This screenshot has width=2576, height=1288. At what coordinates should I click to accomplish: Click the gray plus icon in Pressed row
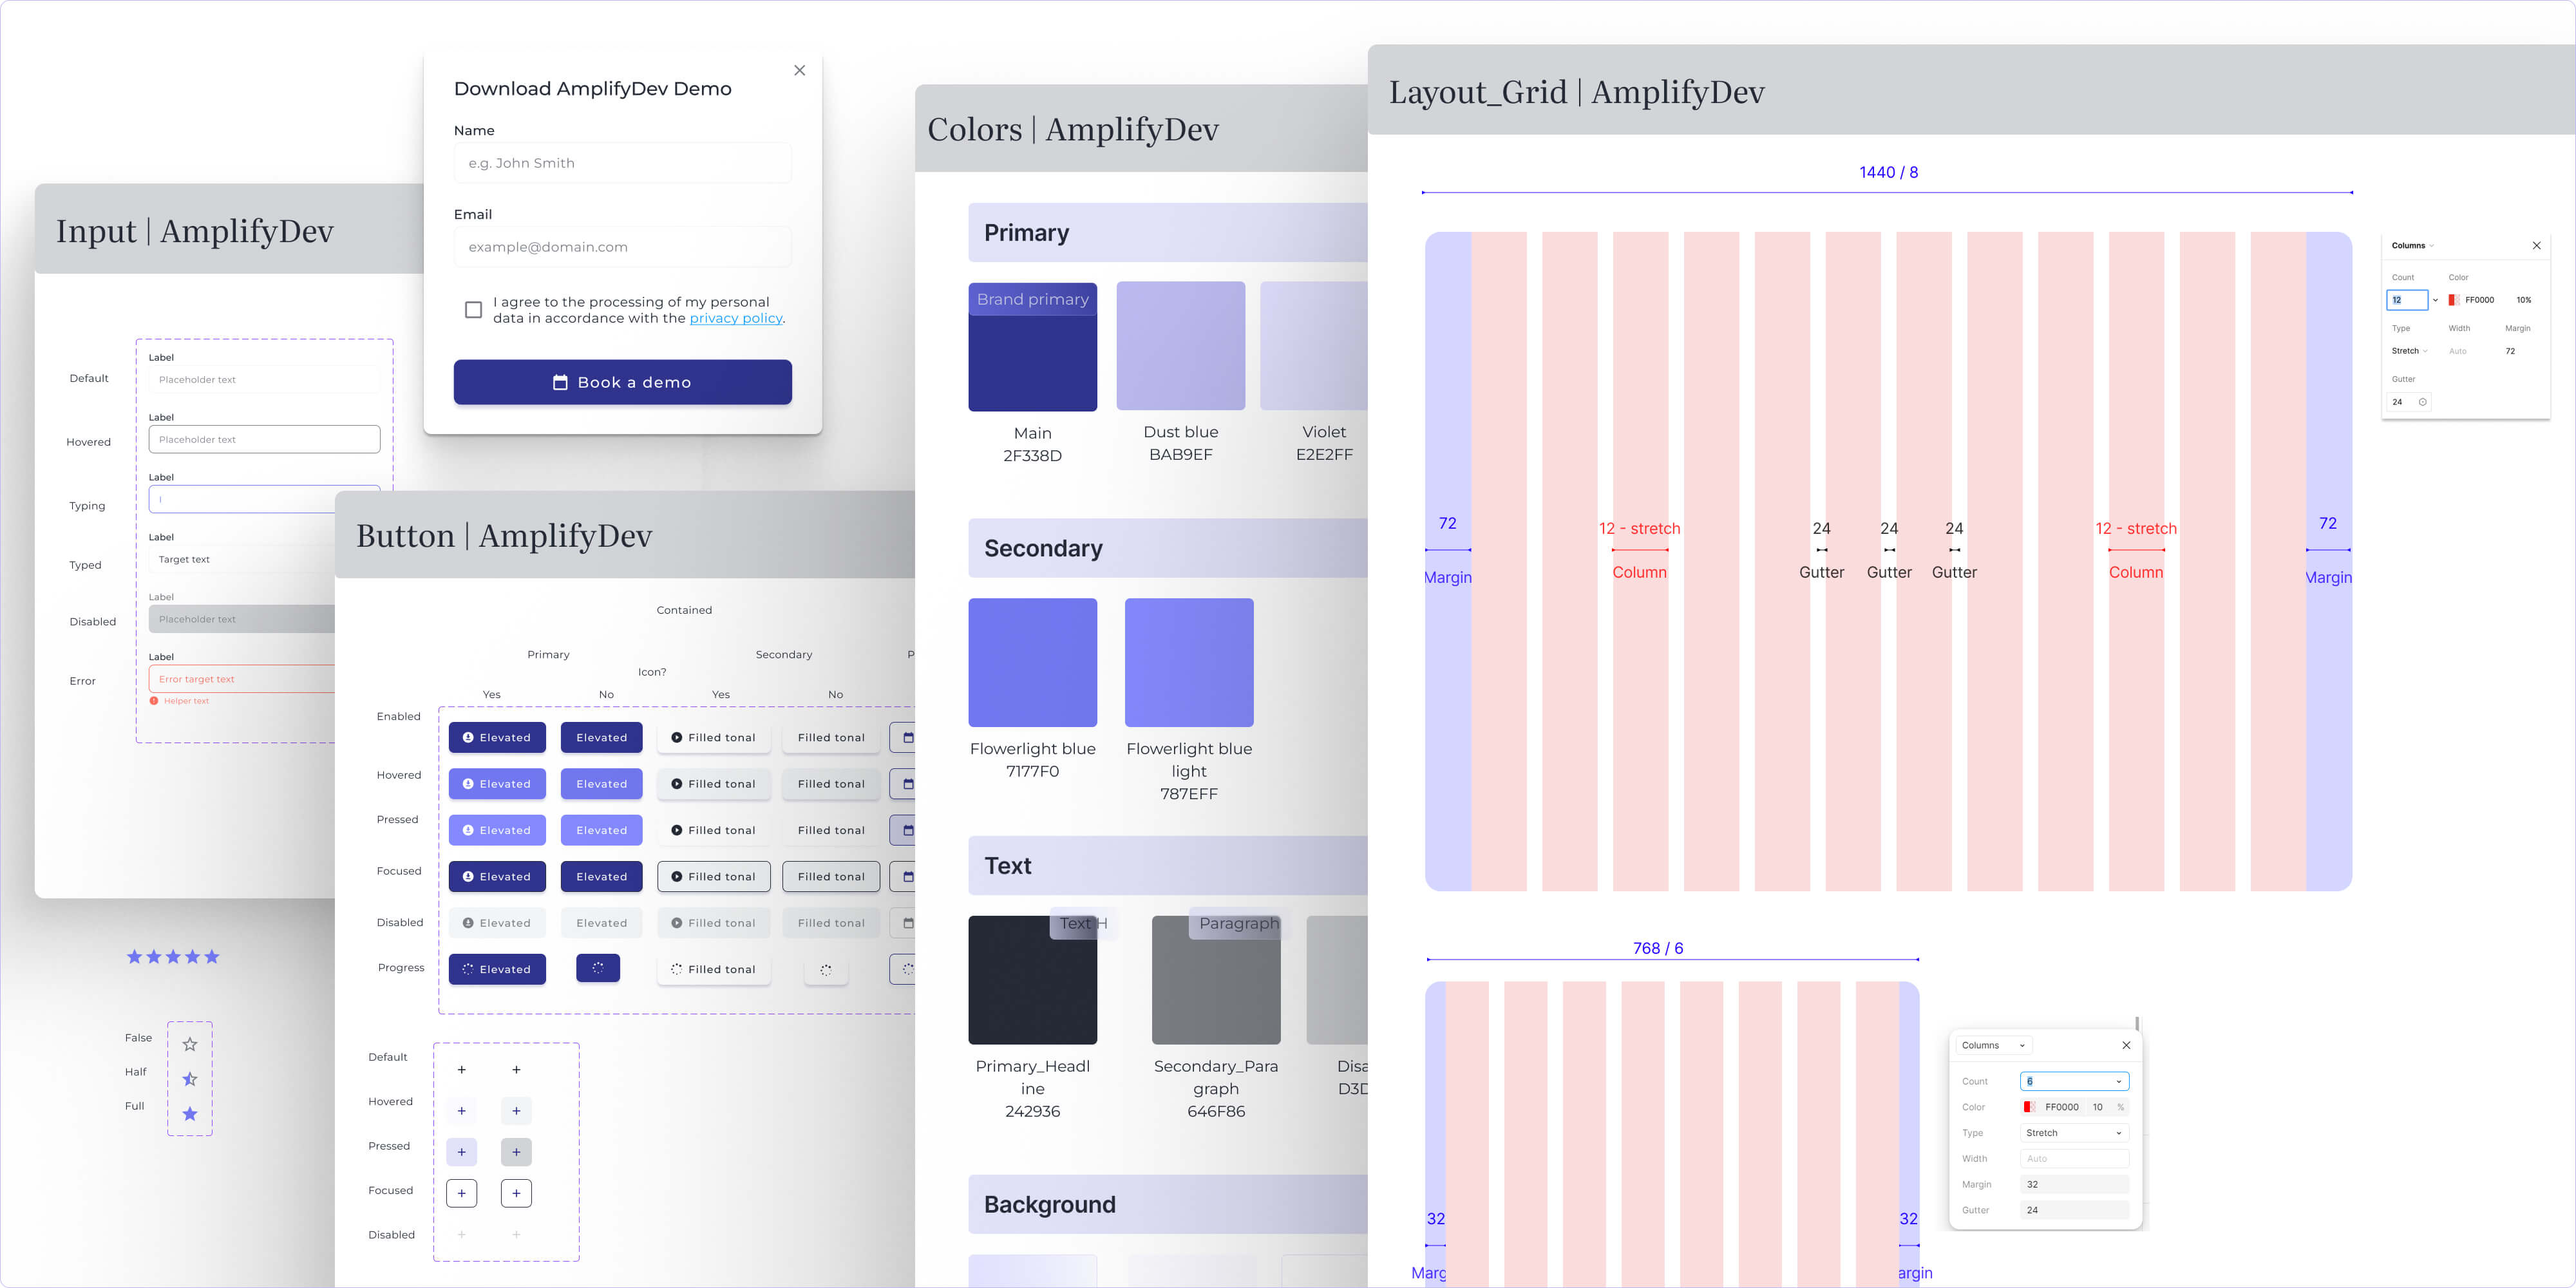(x=516, y=1152)
